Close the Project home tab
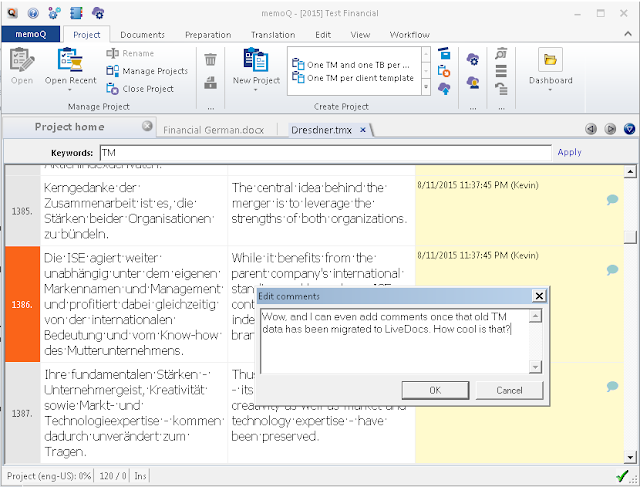Image resolution: width=640 pixels, height=487 pixels. [x=147, y=126]
